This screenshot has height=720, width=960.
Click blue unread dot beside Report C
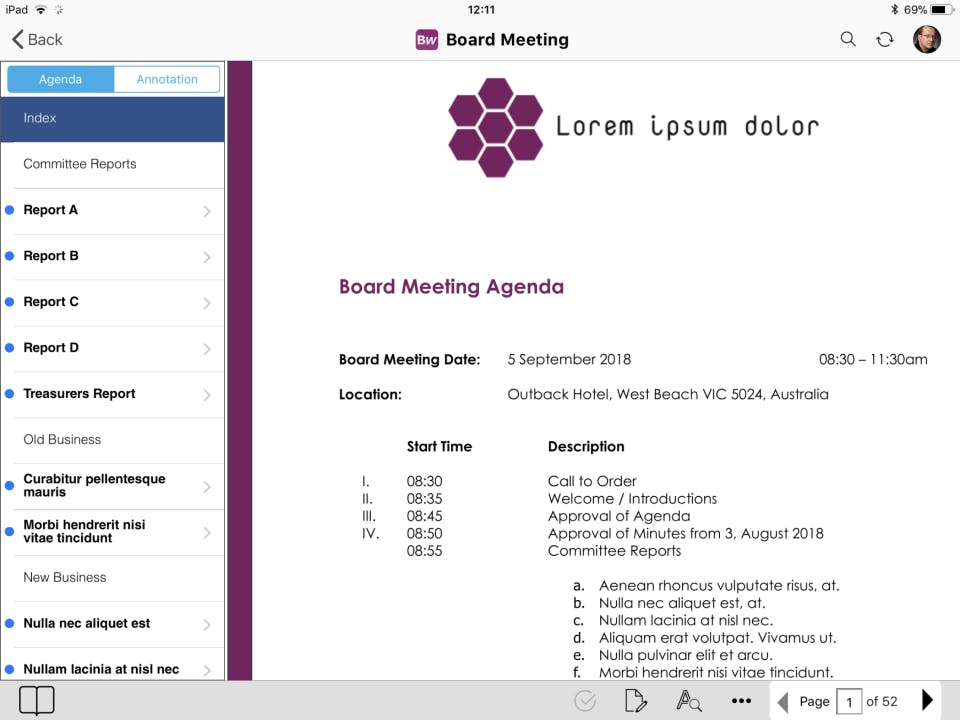coord(9,302)
